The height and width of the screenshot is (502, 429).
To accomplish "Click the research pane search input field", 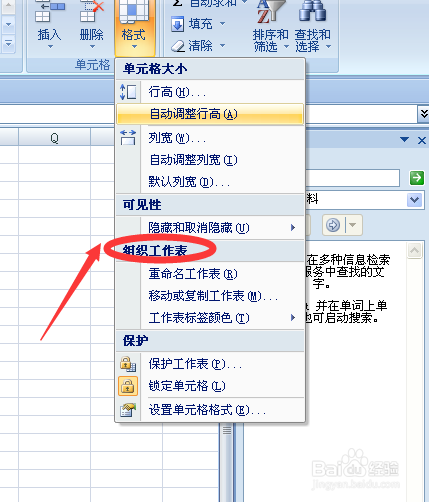I will [x=353, y=178].
